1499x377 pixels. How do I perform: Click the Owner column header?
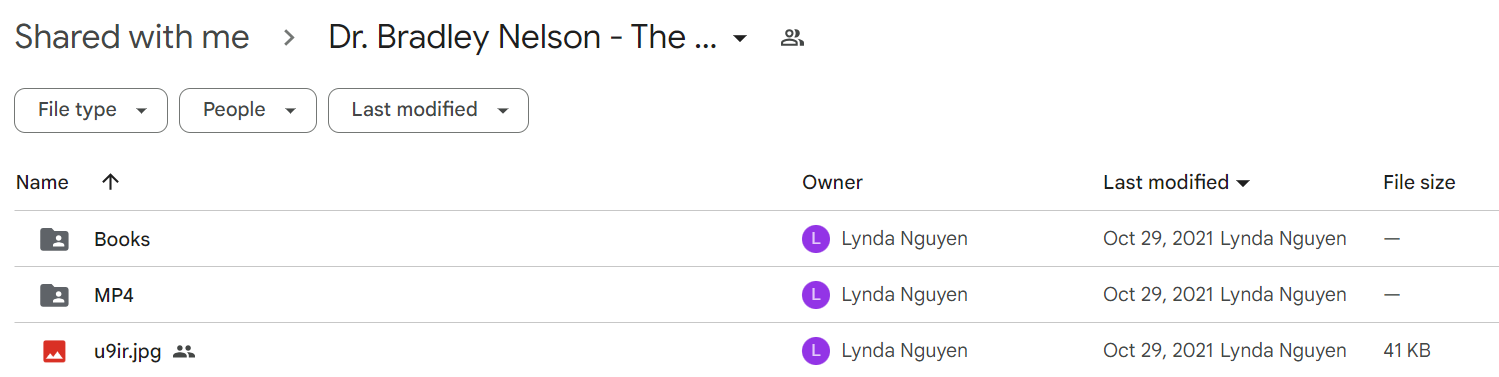[832, 182]
